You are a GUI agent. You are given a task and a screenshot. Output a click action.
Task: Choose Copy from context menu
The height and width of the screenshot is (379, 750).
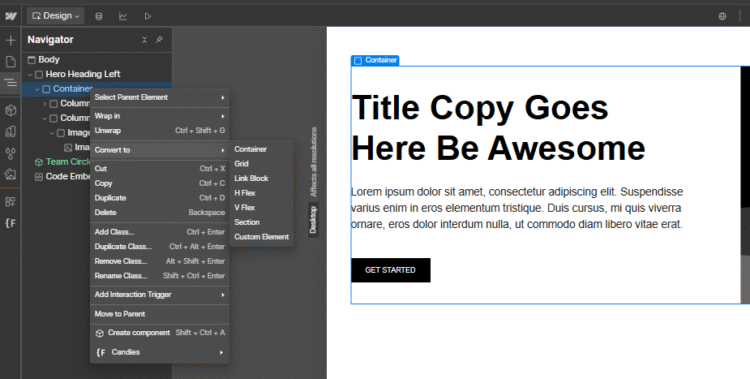click(x=160, y=183)
